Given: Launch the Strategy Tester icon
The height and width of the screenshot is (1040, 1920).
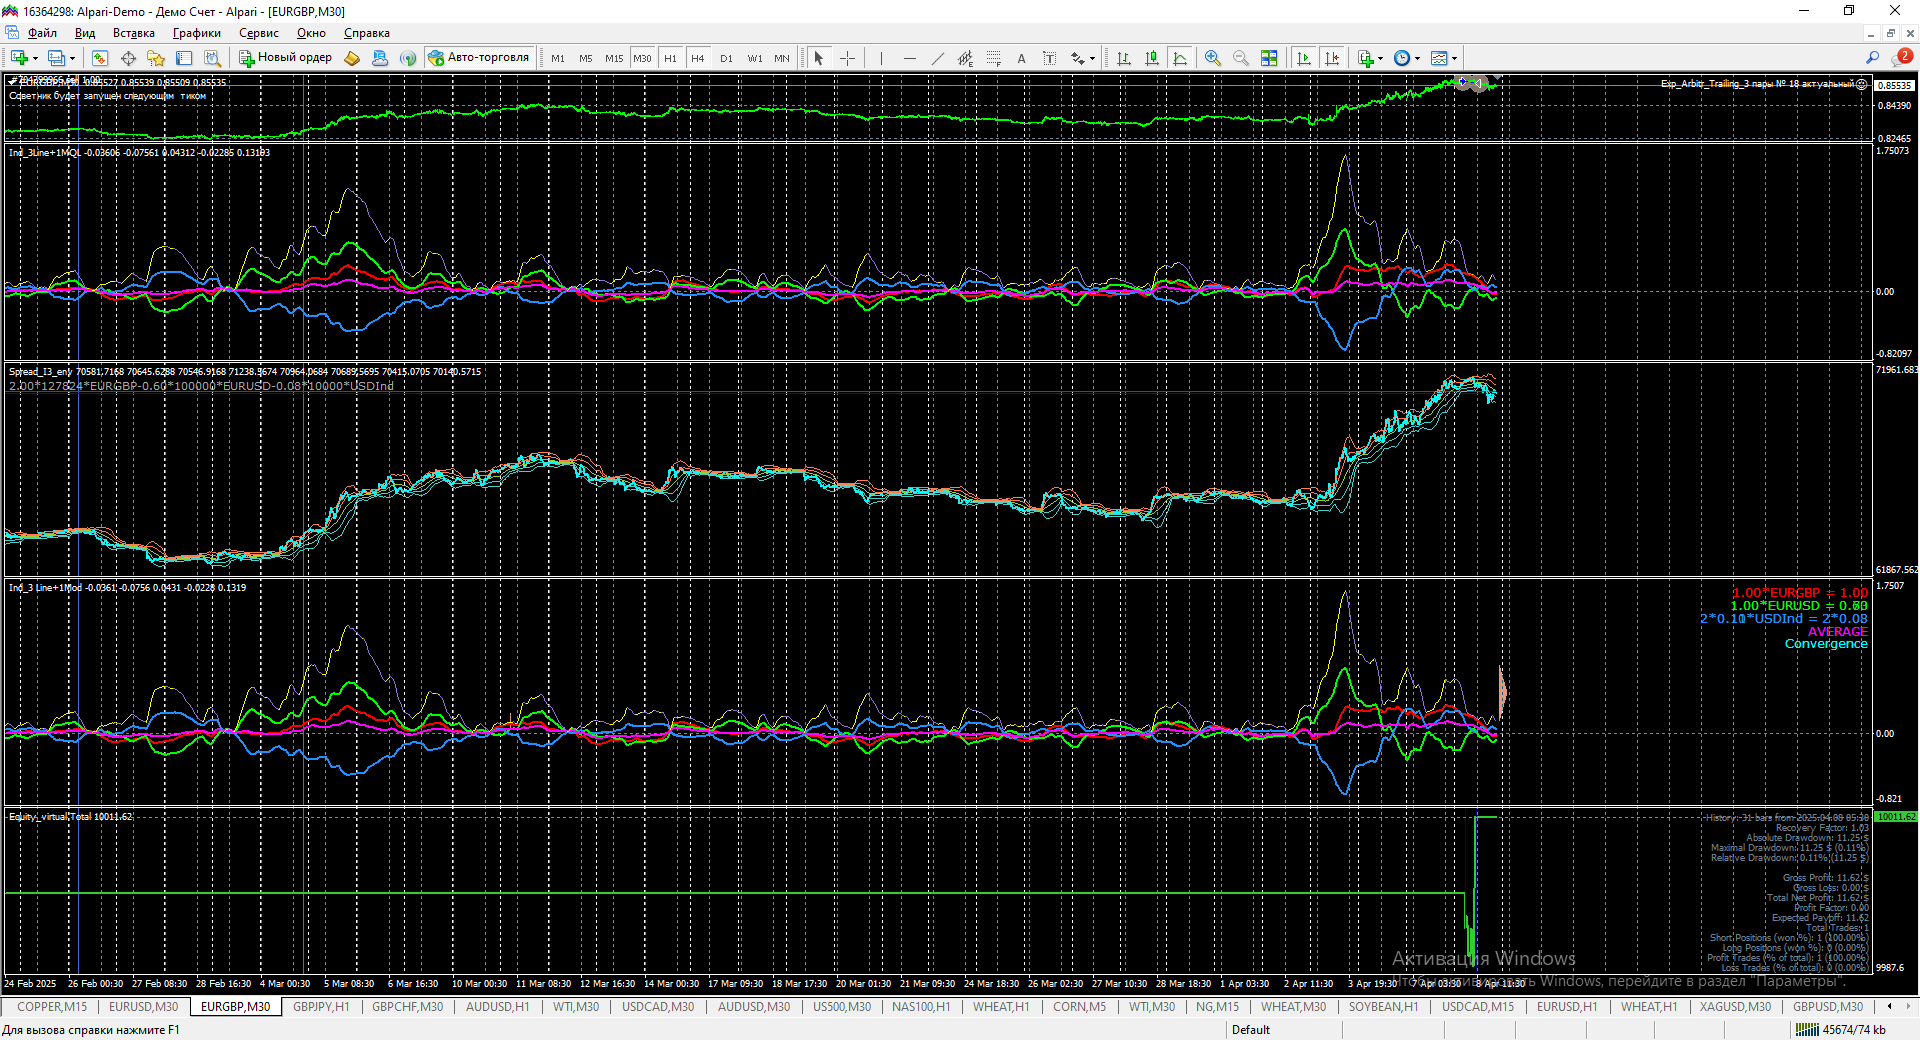Looking at the screenshot, I should point(212,58).
